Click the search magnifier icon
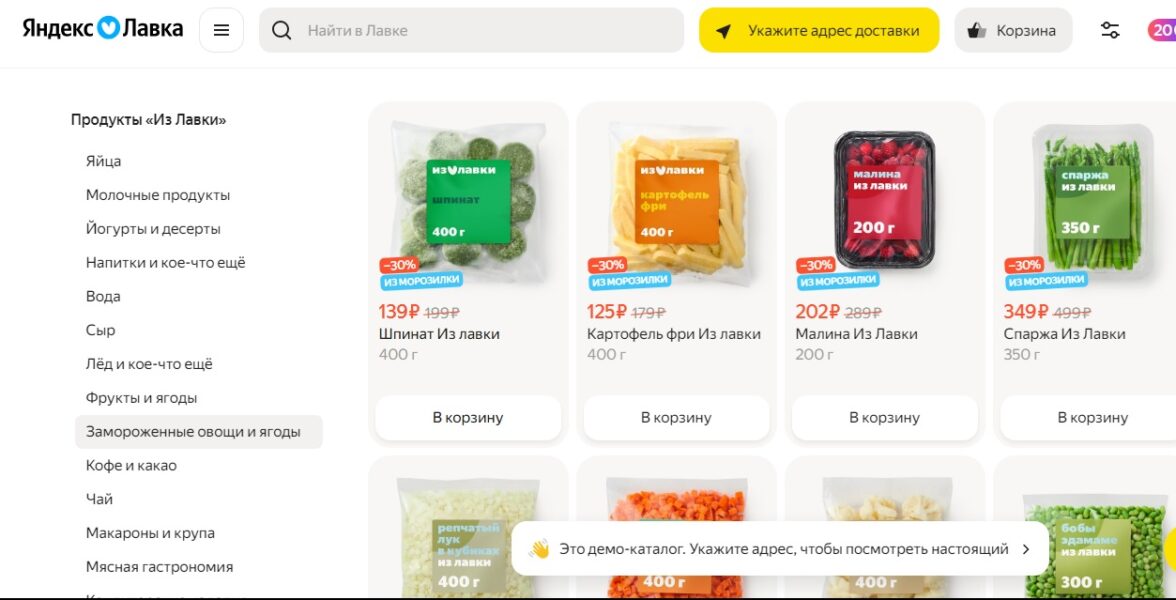Image resolution: width=1176 pixels, height=600 pixels. tap(281, 31)
